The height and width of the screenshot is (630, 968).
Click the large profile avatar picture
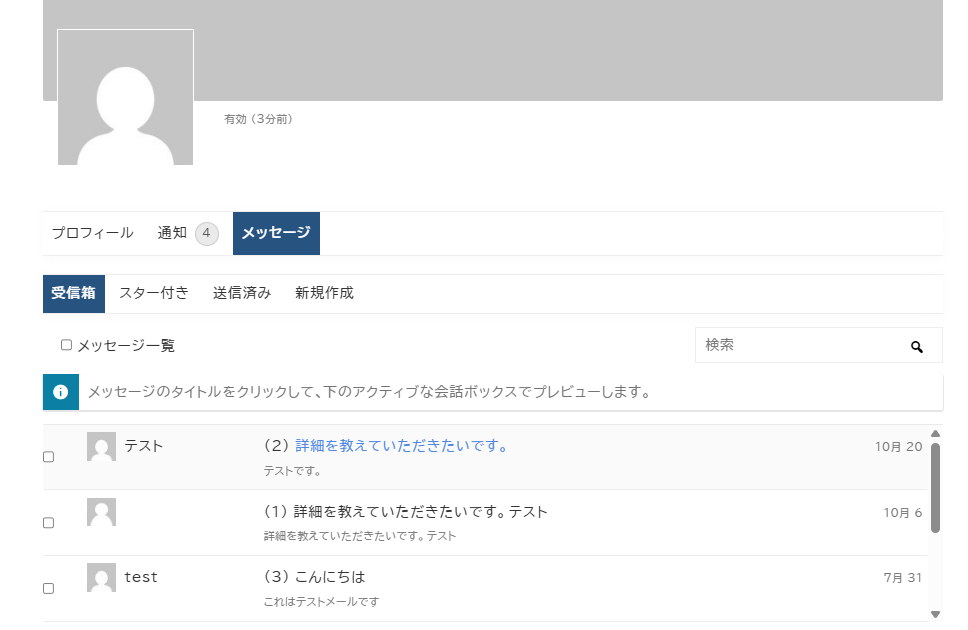125,98
